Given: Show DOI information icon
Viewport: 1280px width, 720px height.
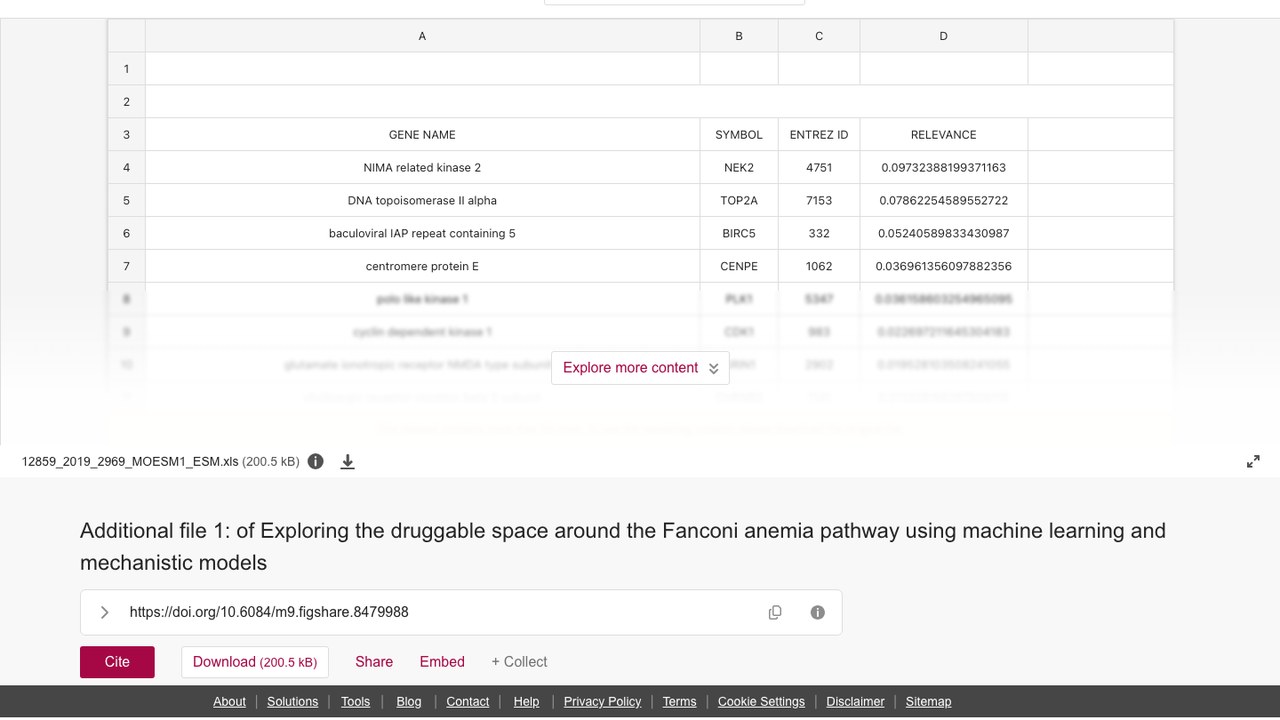Looking at the screenshot, I should [x=818, y=612].
